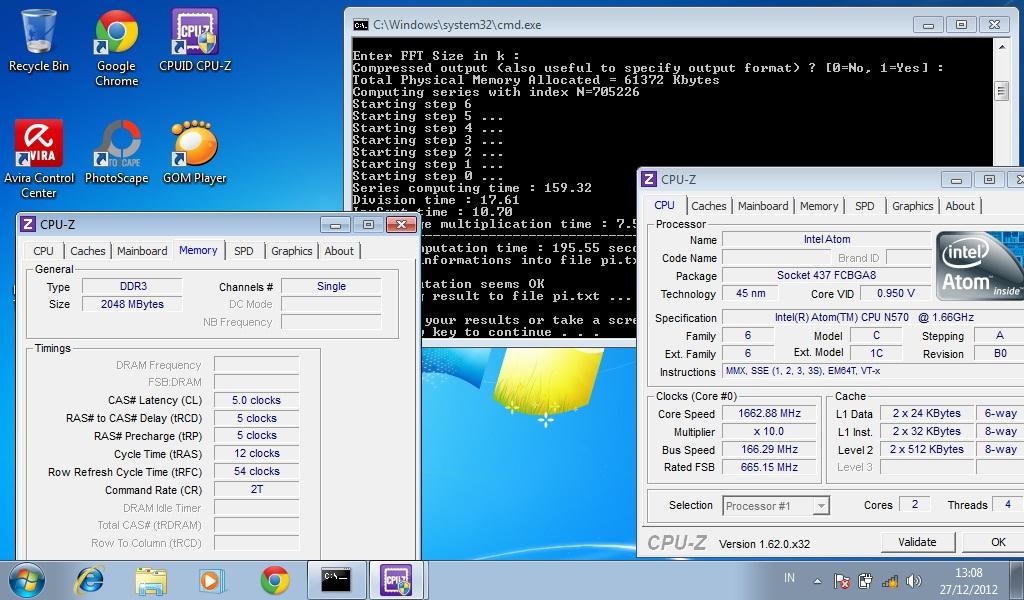
Task: Click the IN language indicator
Action: (x=790, y=578)
